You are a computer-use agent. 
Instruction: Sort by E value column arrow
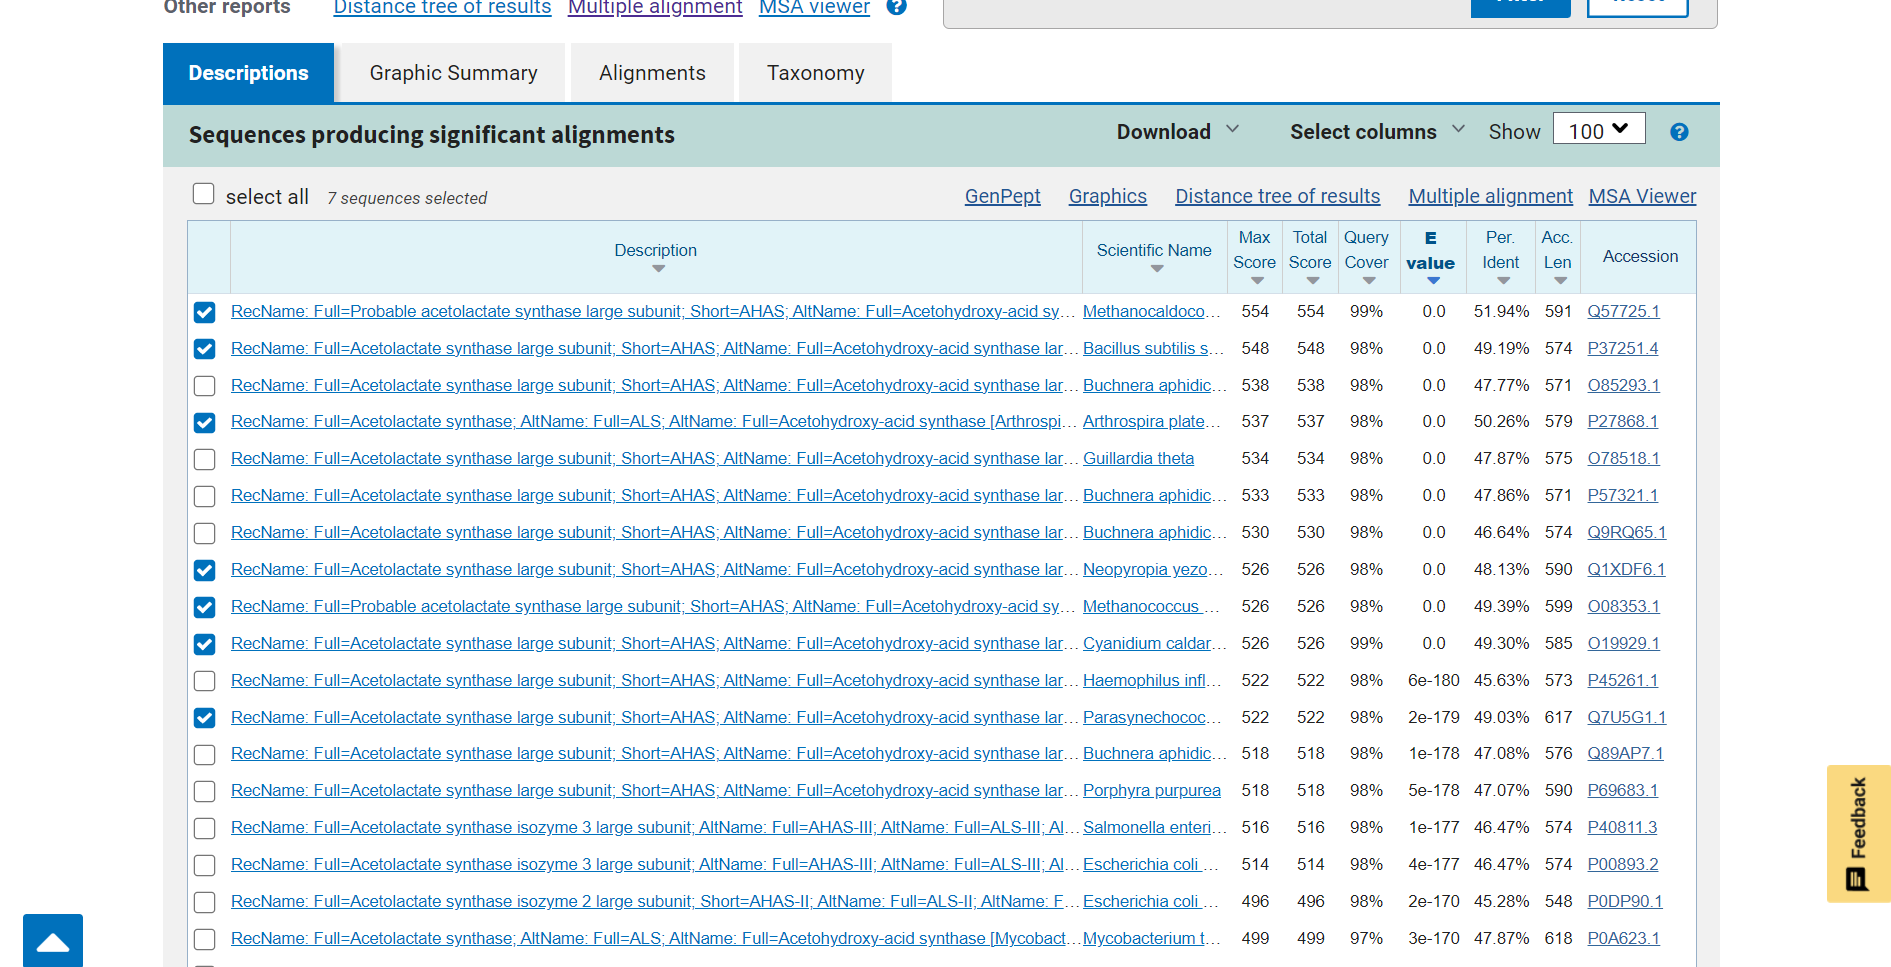coord(1433,281)
